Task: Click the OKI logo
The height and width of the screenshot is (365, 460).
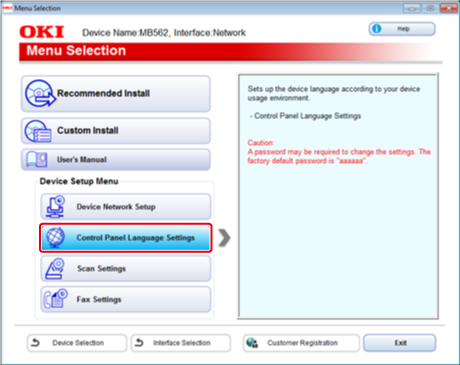Action: coord(42,32)
